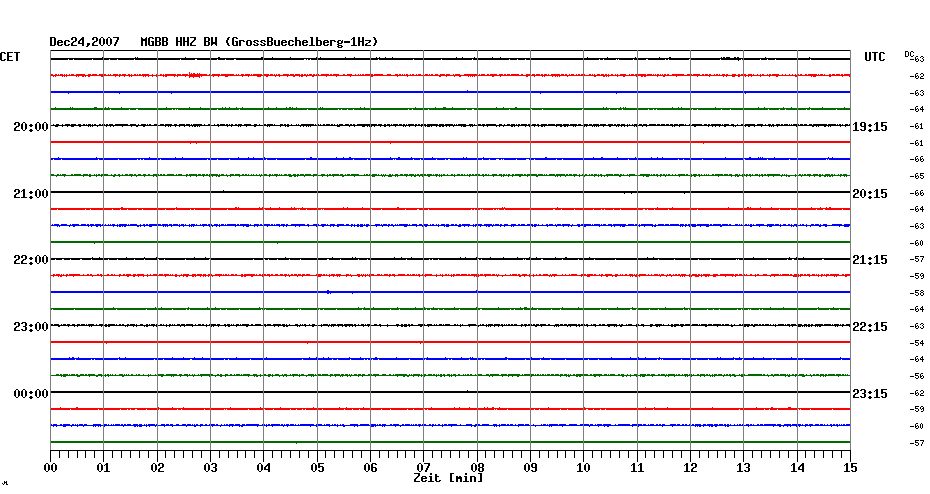
Task: Click the DC column header
Action: (908, 54)
